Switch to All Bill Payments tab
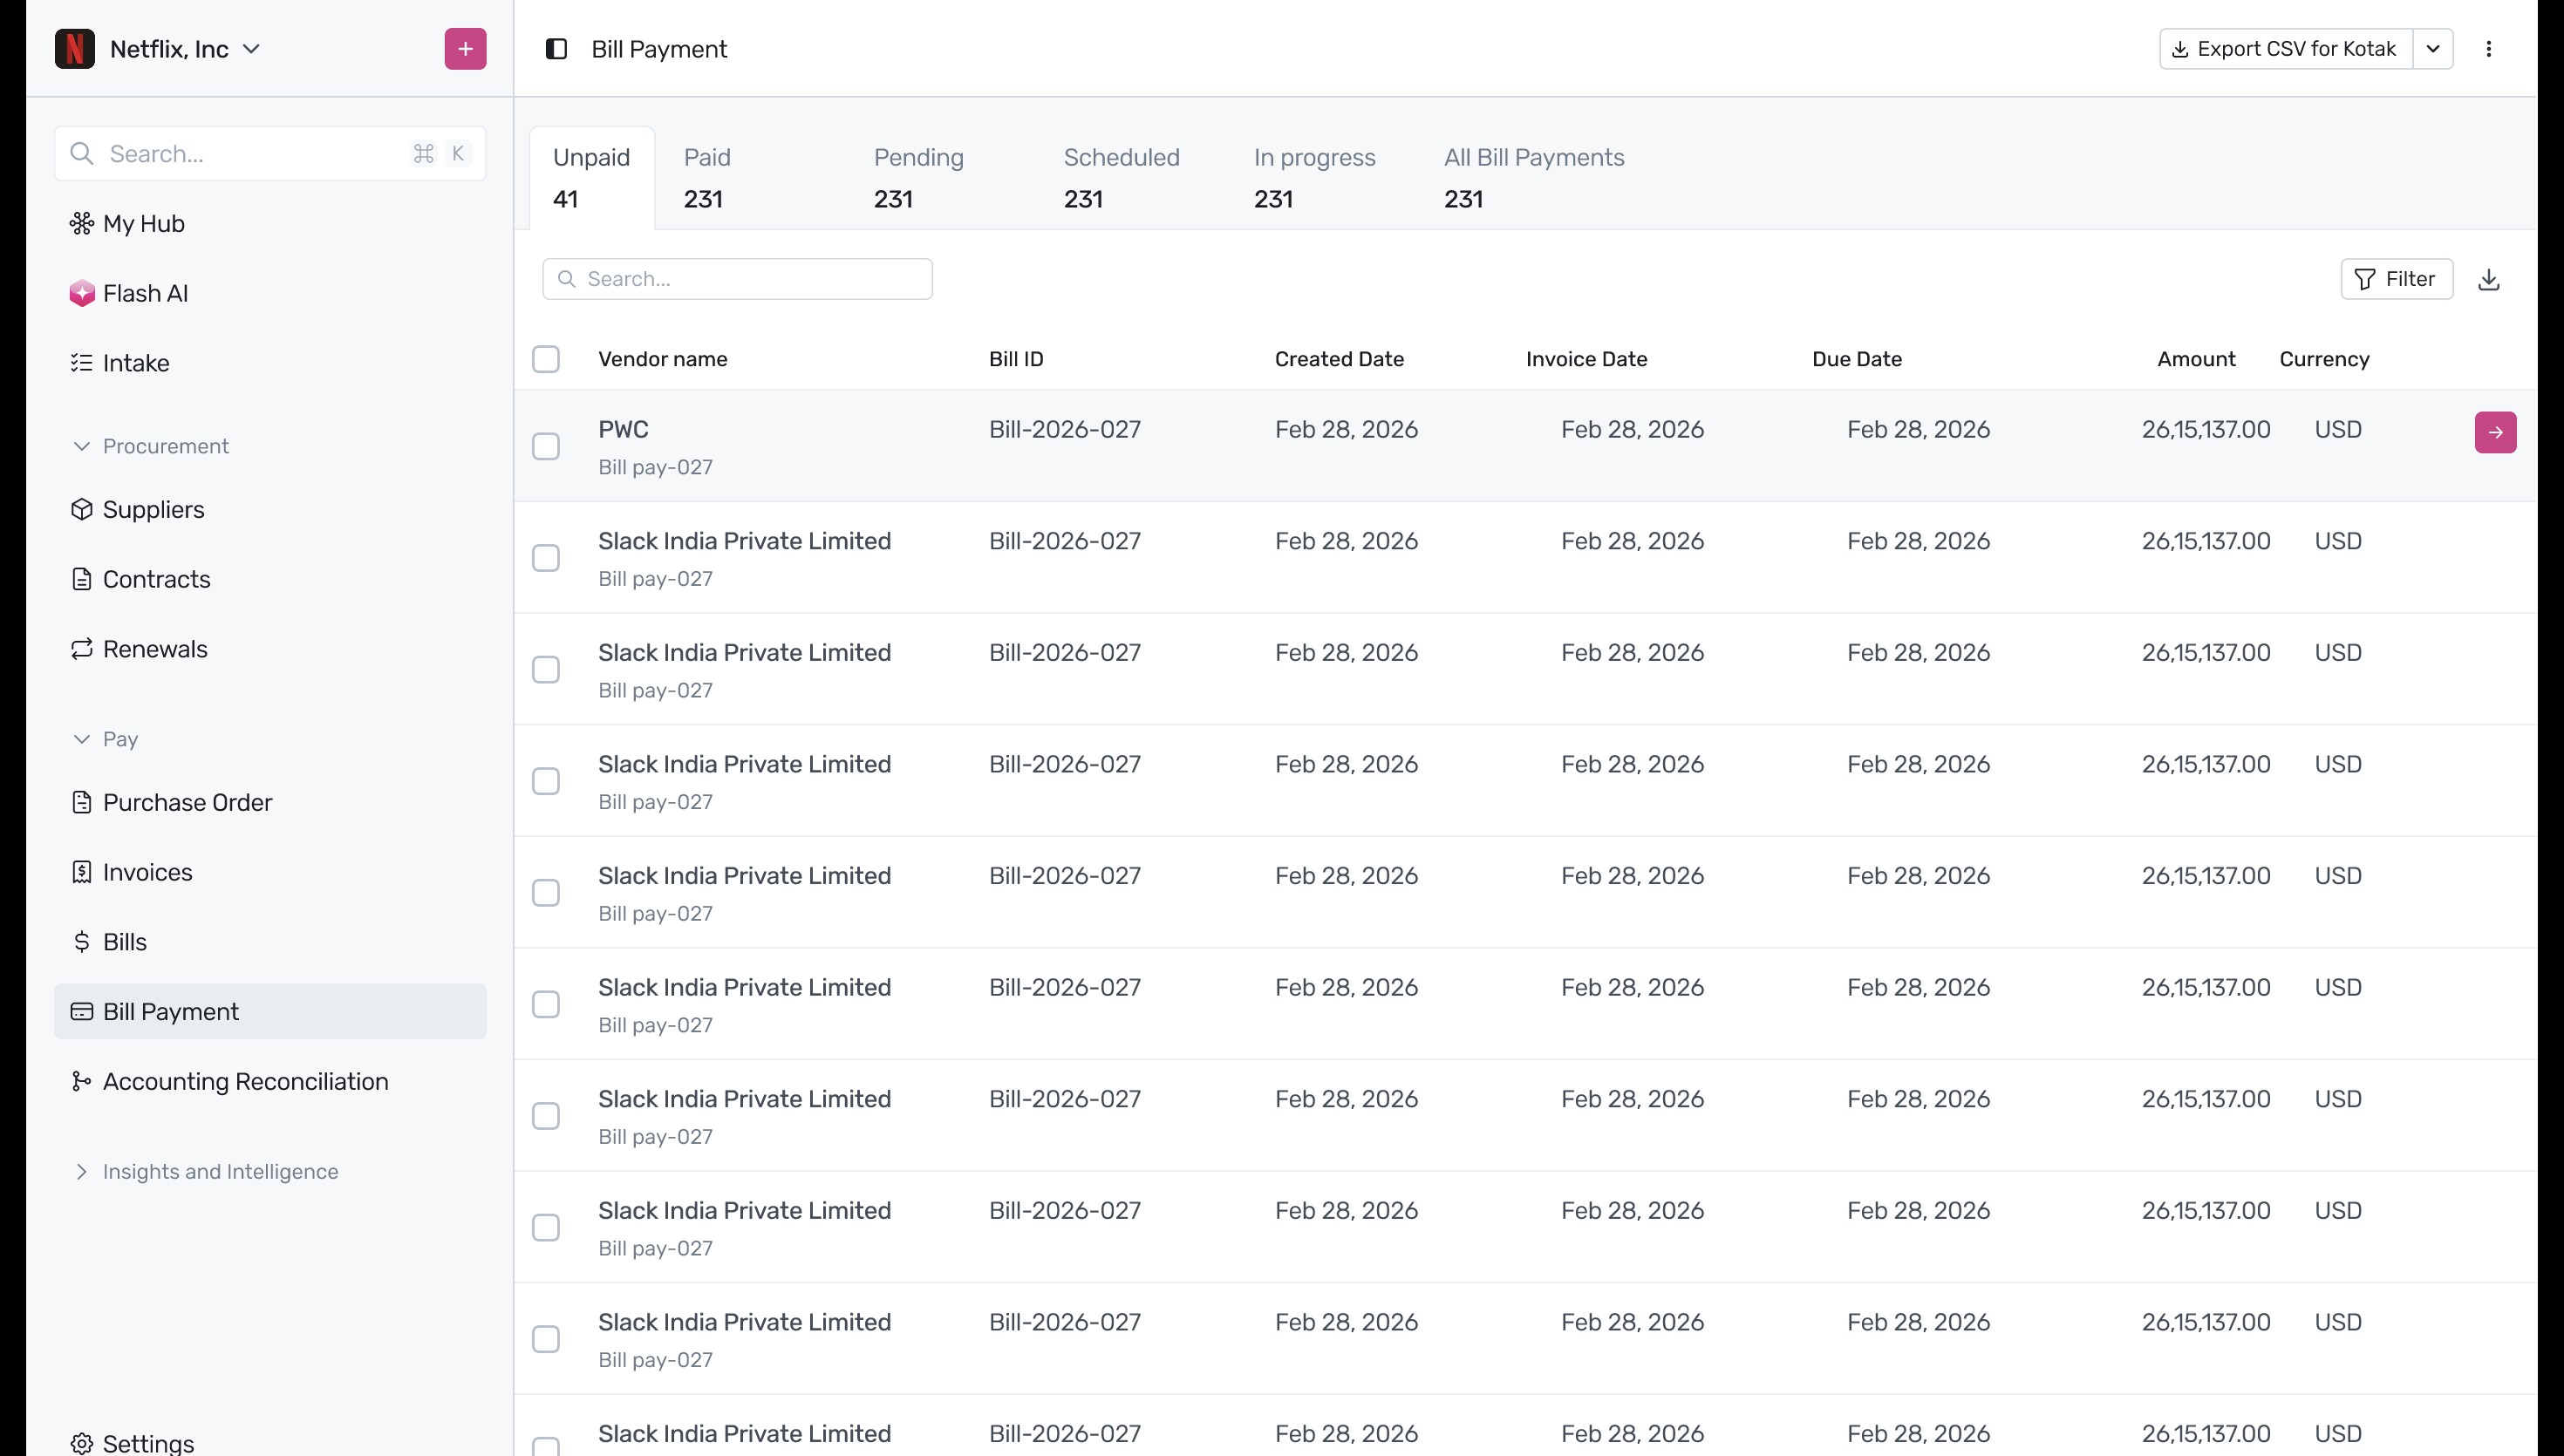2564x1456 pixels. [x=1533, y=178]
